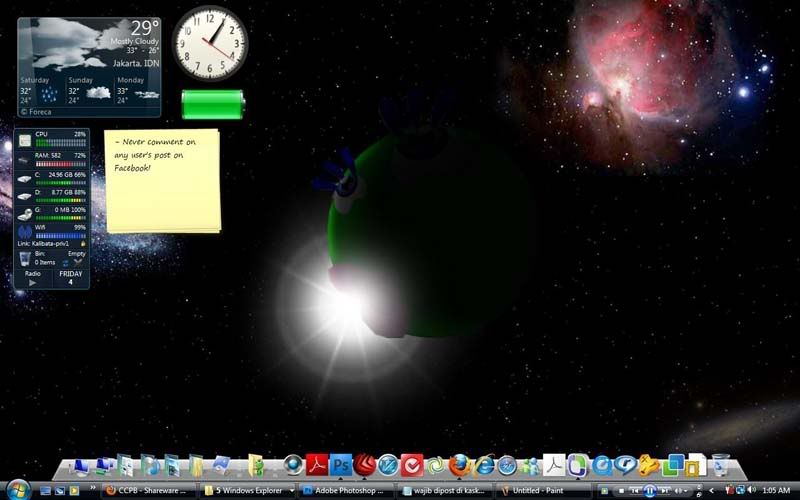Launch the blue-green overlapping squares dock icon
Viewport: 800px width, 500px height.
(x=673, y=465)
